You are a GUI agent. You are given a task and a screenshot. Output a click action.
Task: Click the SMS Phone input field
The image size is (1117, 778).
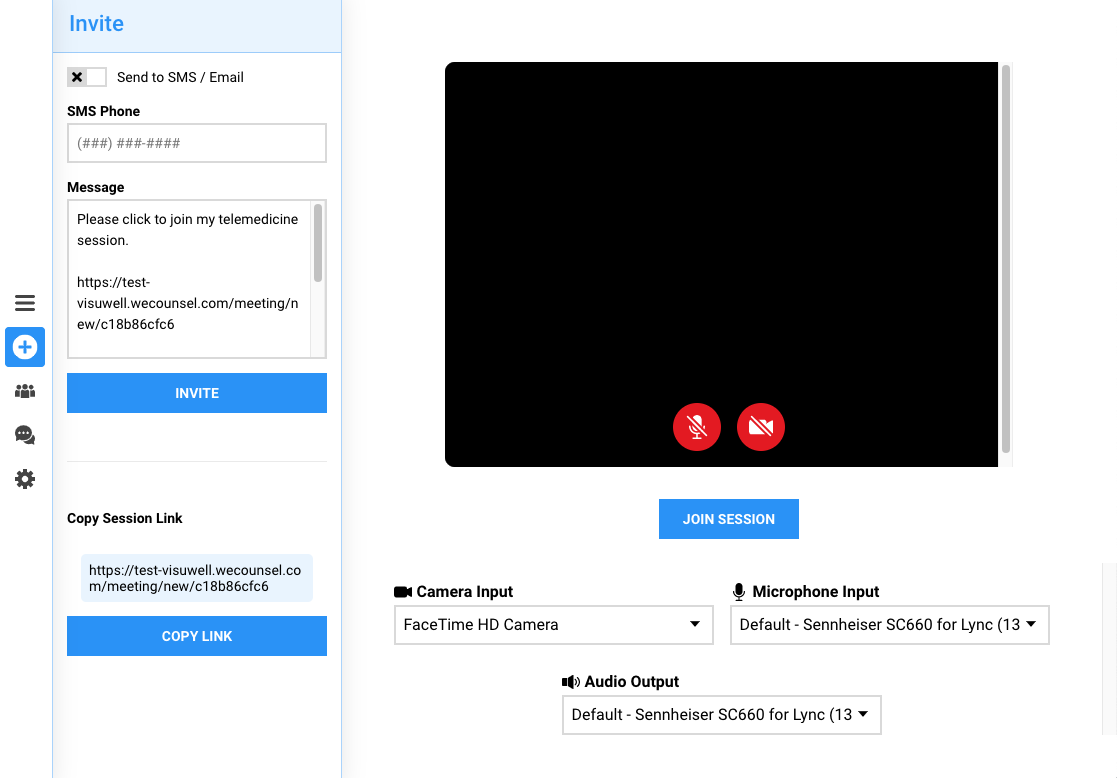(197, 143)
